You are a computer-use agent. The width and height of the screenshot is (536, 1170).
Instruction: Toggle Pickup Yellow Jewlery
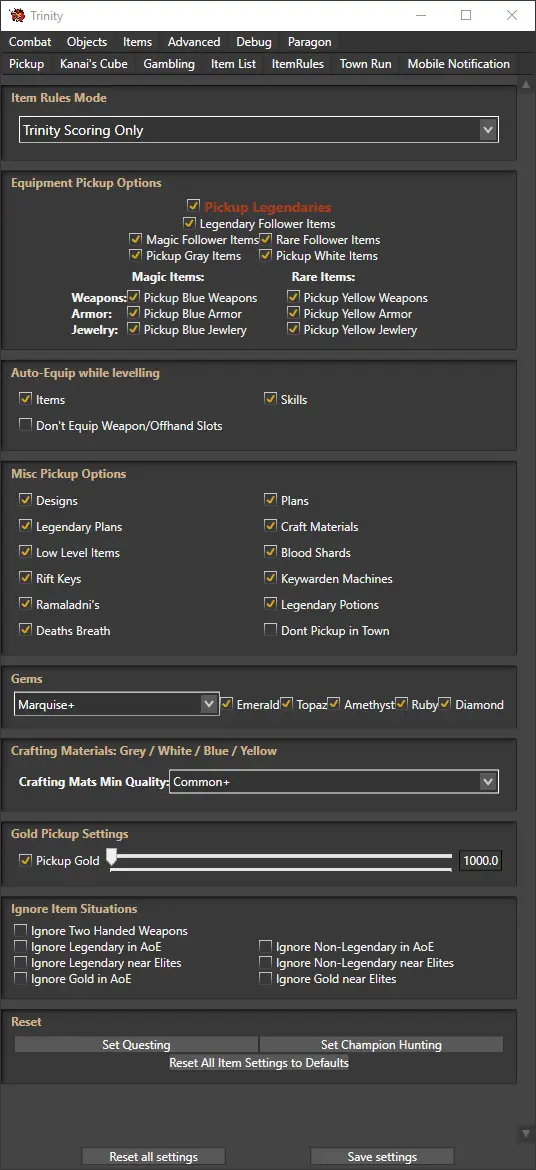(x=293, y=329)
